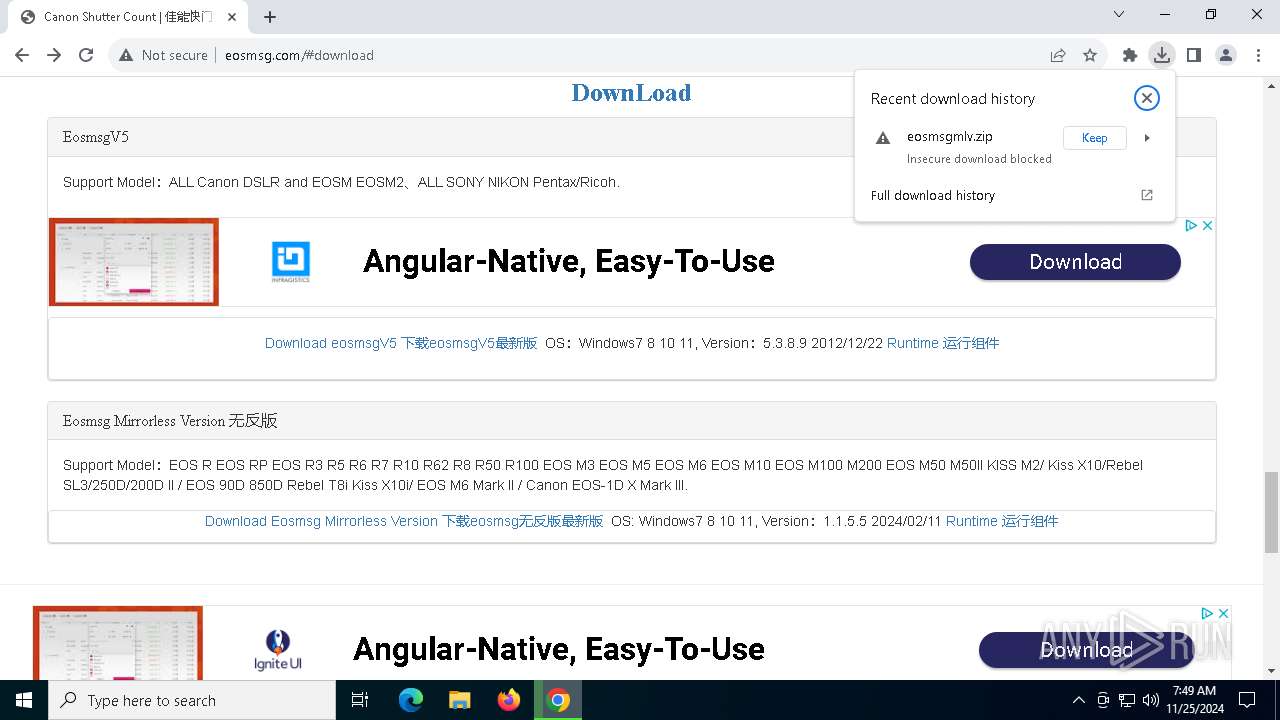Open a new tab
The image size is (1280, 720).
pyautogui.click(x=270, y=17)
